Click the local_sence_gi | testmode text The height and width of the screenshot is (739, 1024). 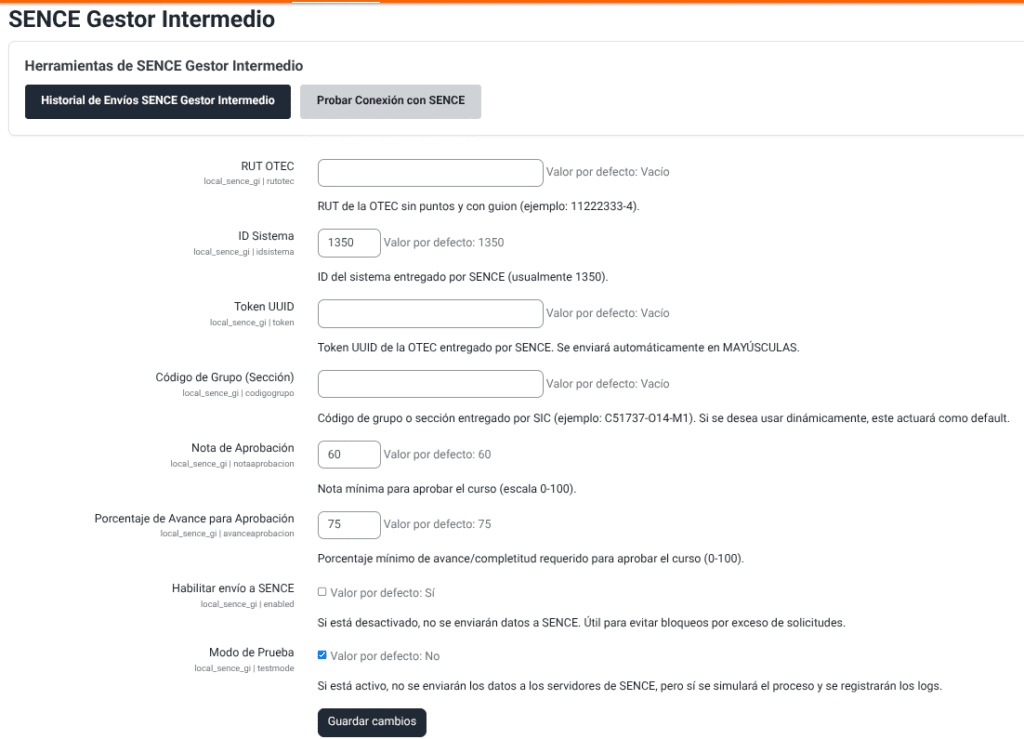244,668
